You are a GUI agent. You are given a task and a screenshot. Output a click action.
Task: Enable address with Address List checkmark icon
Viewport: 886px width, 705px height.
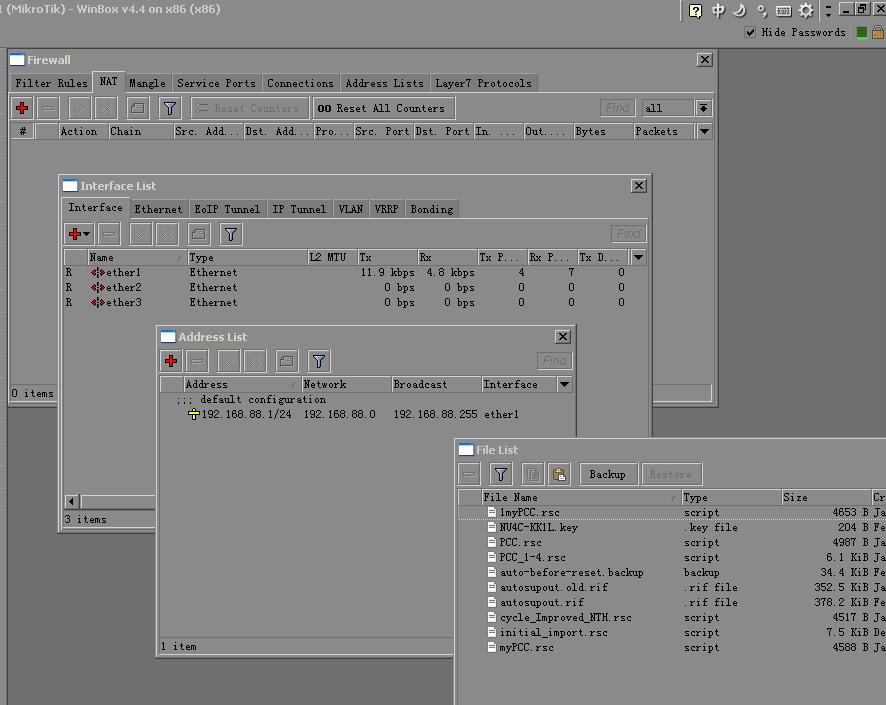point(229,361)
